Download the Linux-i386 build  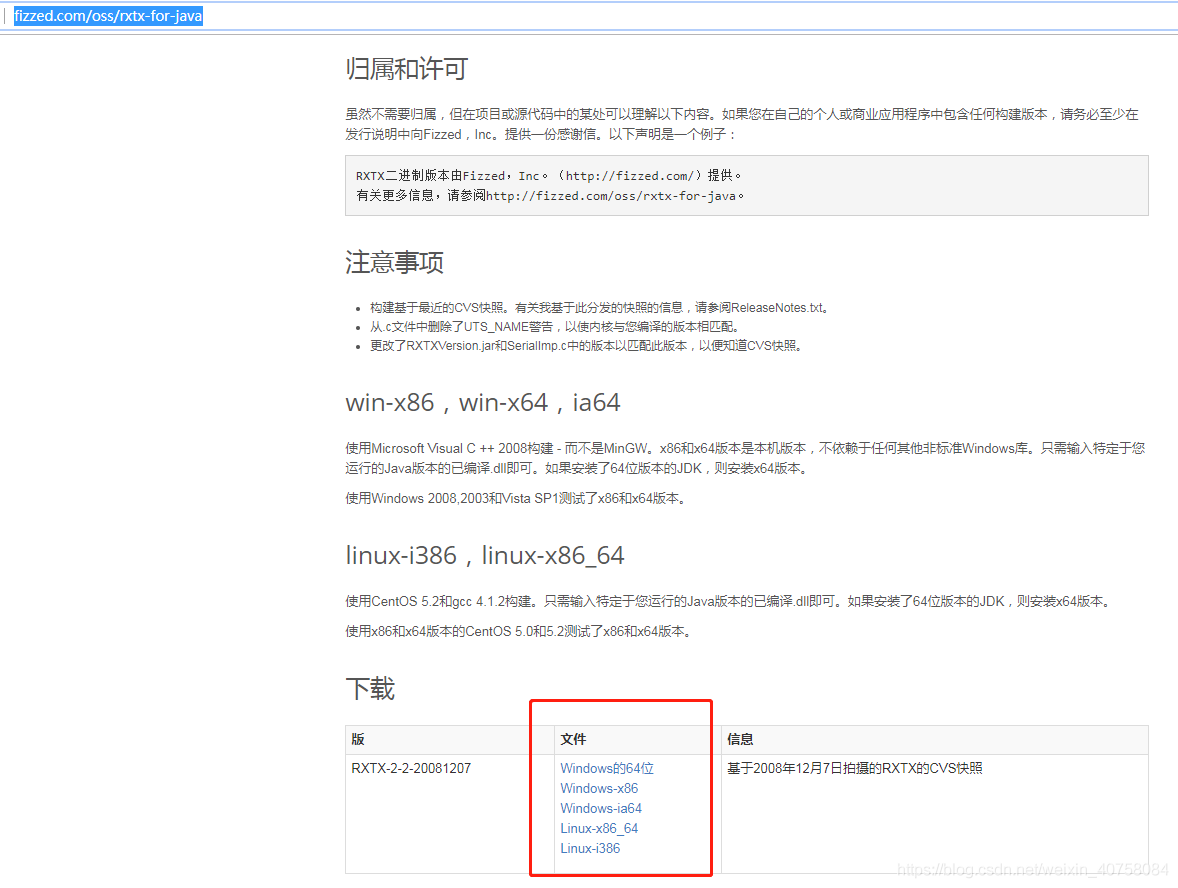tap(590, 848)
